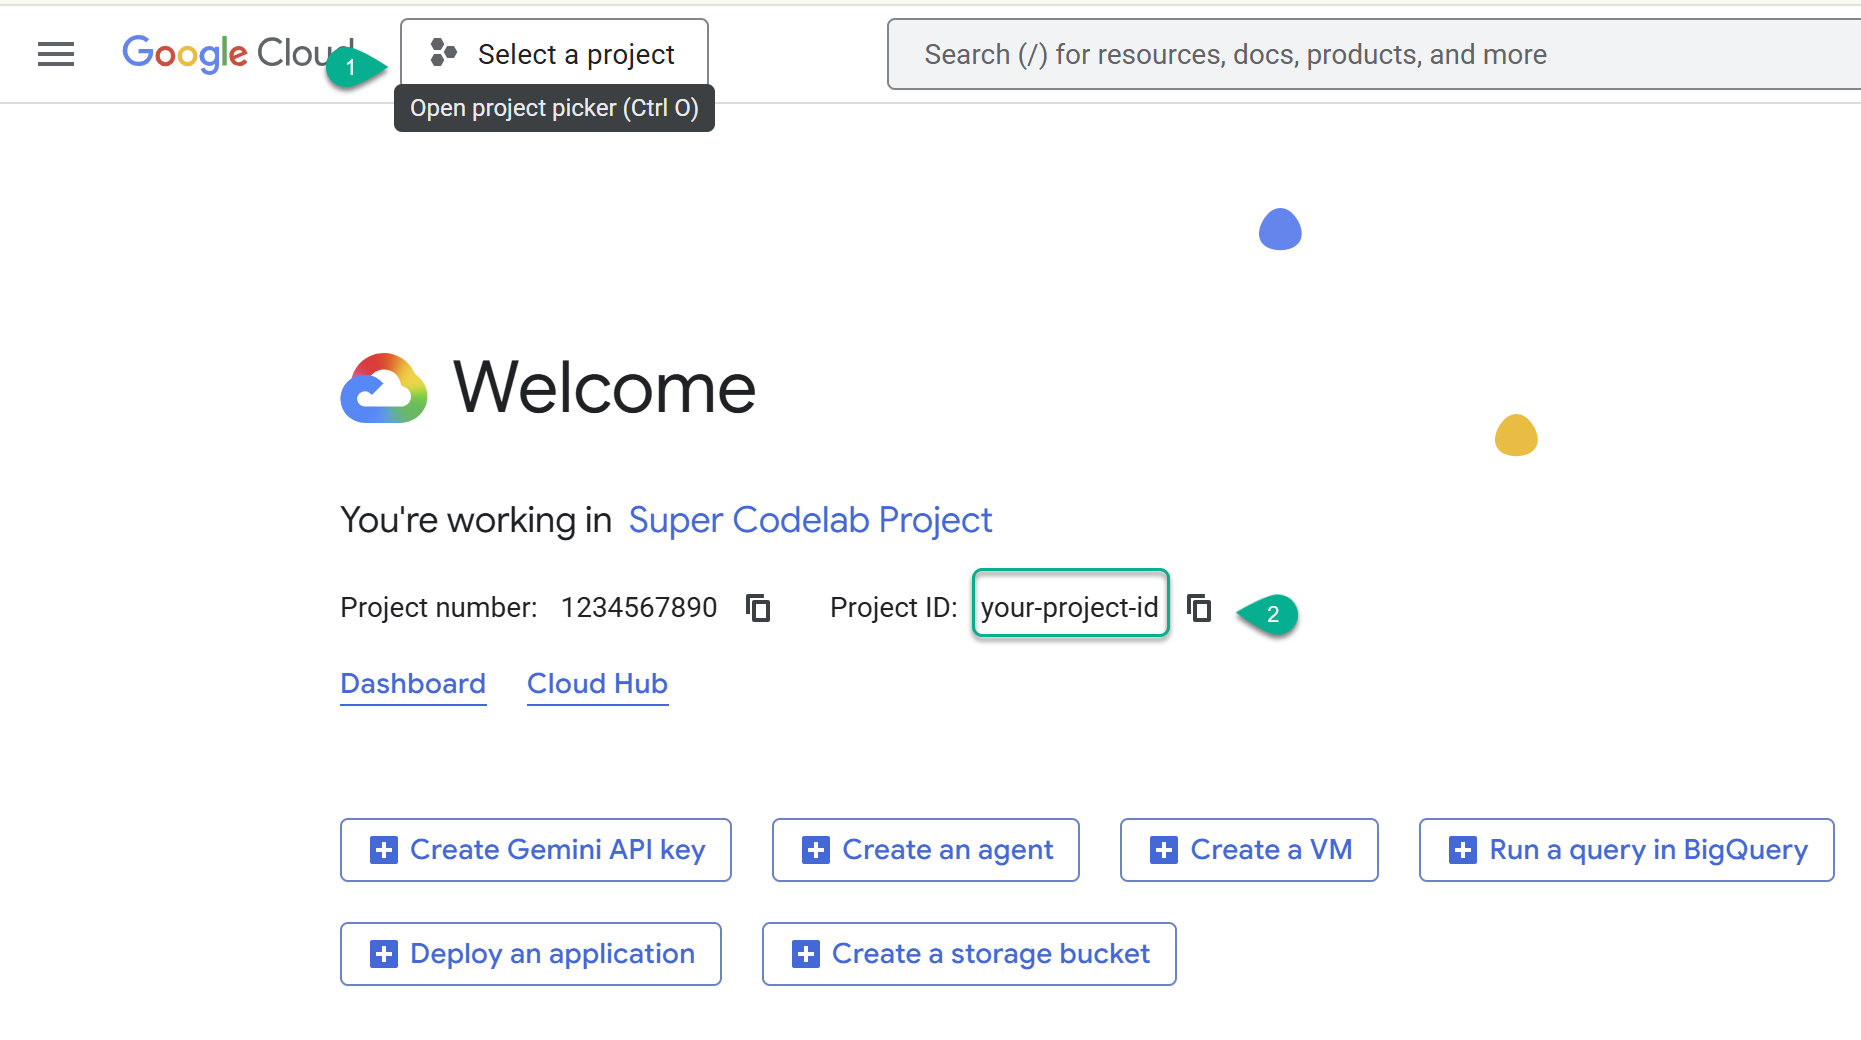This screenshot has width=1861, height=1040.
Task: Go to the Dashboard link
Action: tap(413, 684)
